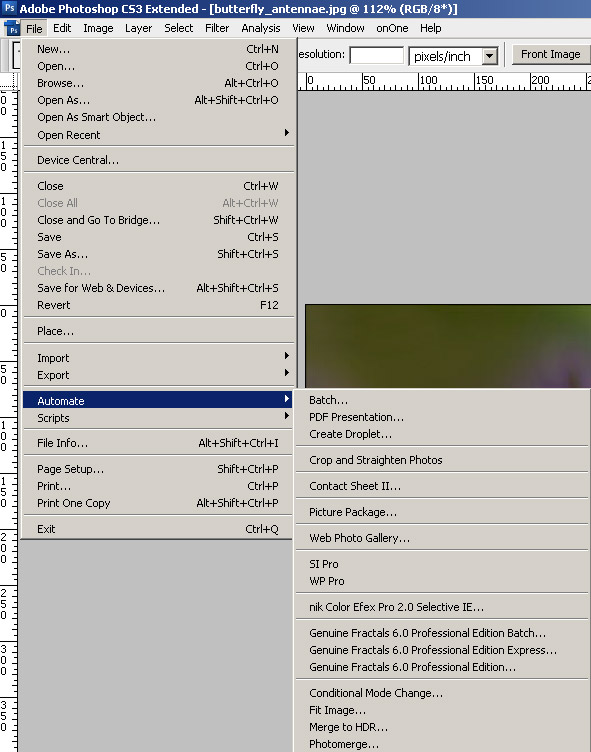The image size is (591, 752).
Task: Open the Select menu
Action: click(178, 28)
